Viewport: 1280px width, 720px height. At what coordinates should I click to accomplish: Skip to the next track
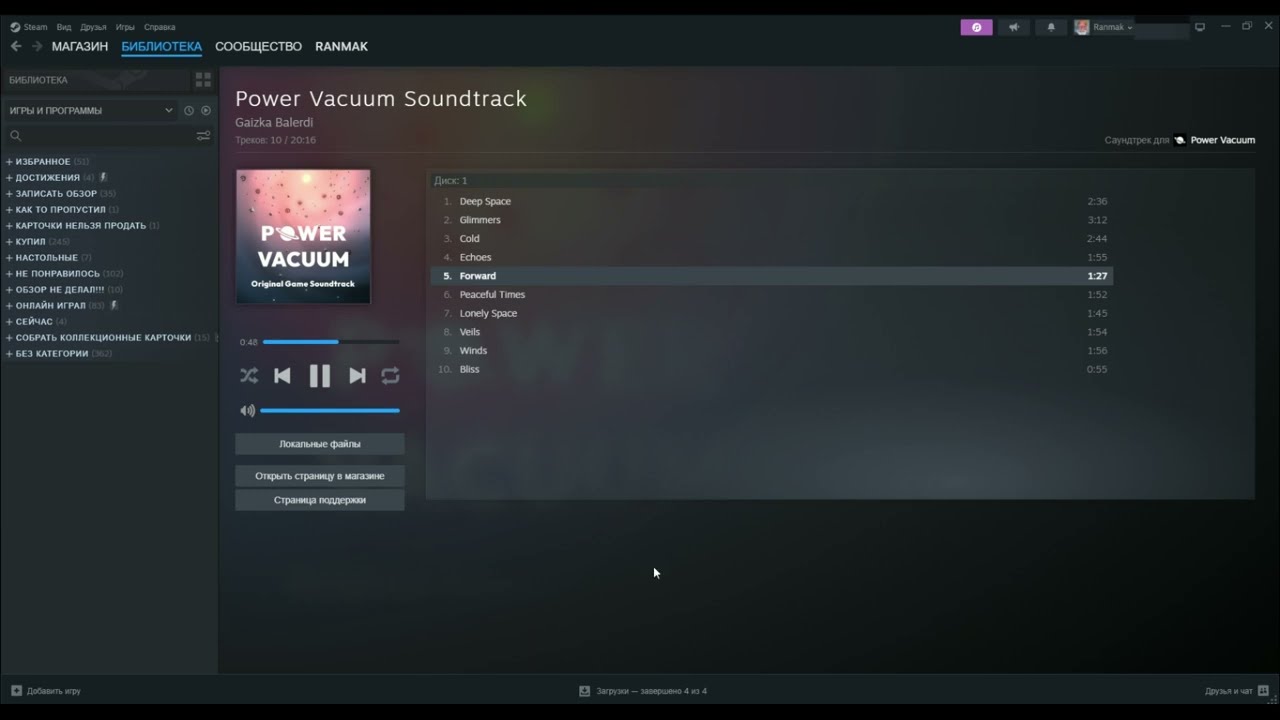click(x=357, y=376)
